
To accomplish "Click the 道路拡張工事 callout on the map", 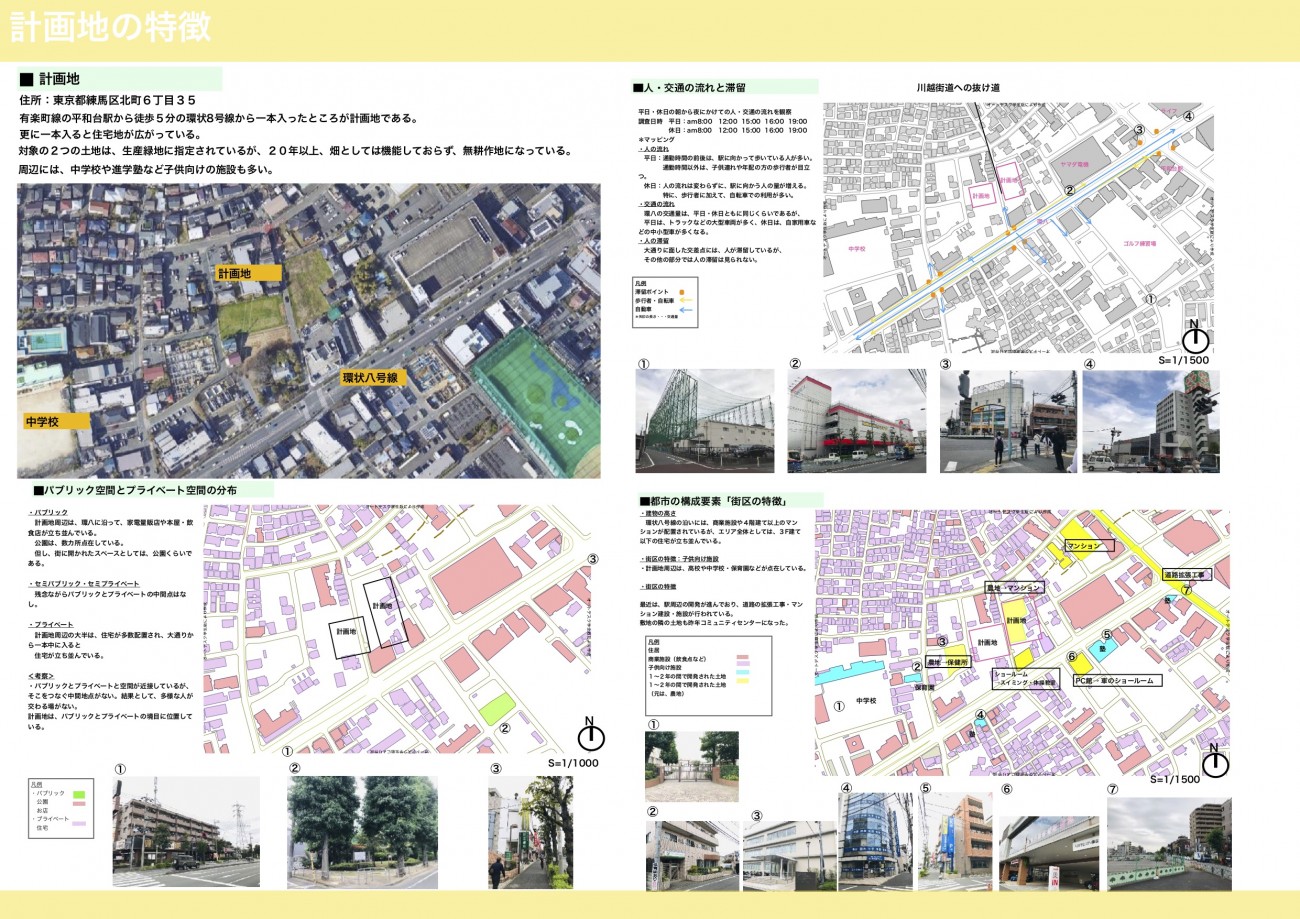I will (x=1187, y=575).
